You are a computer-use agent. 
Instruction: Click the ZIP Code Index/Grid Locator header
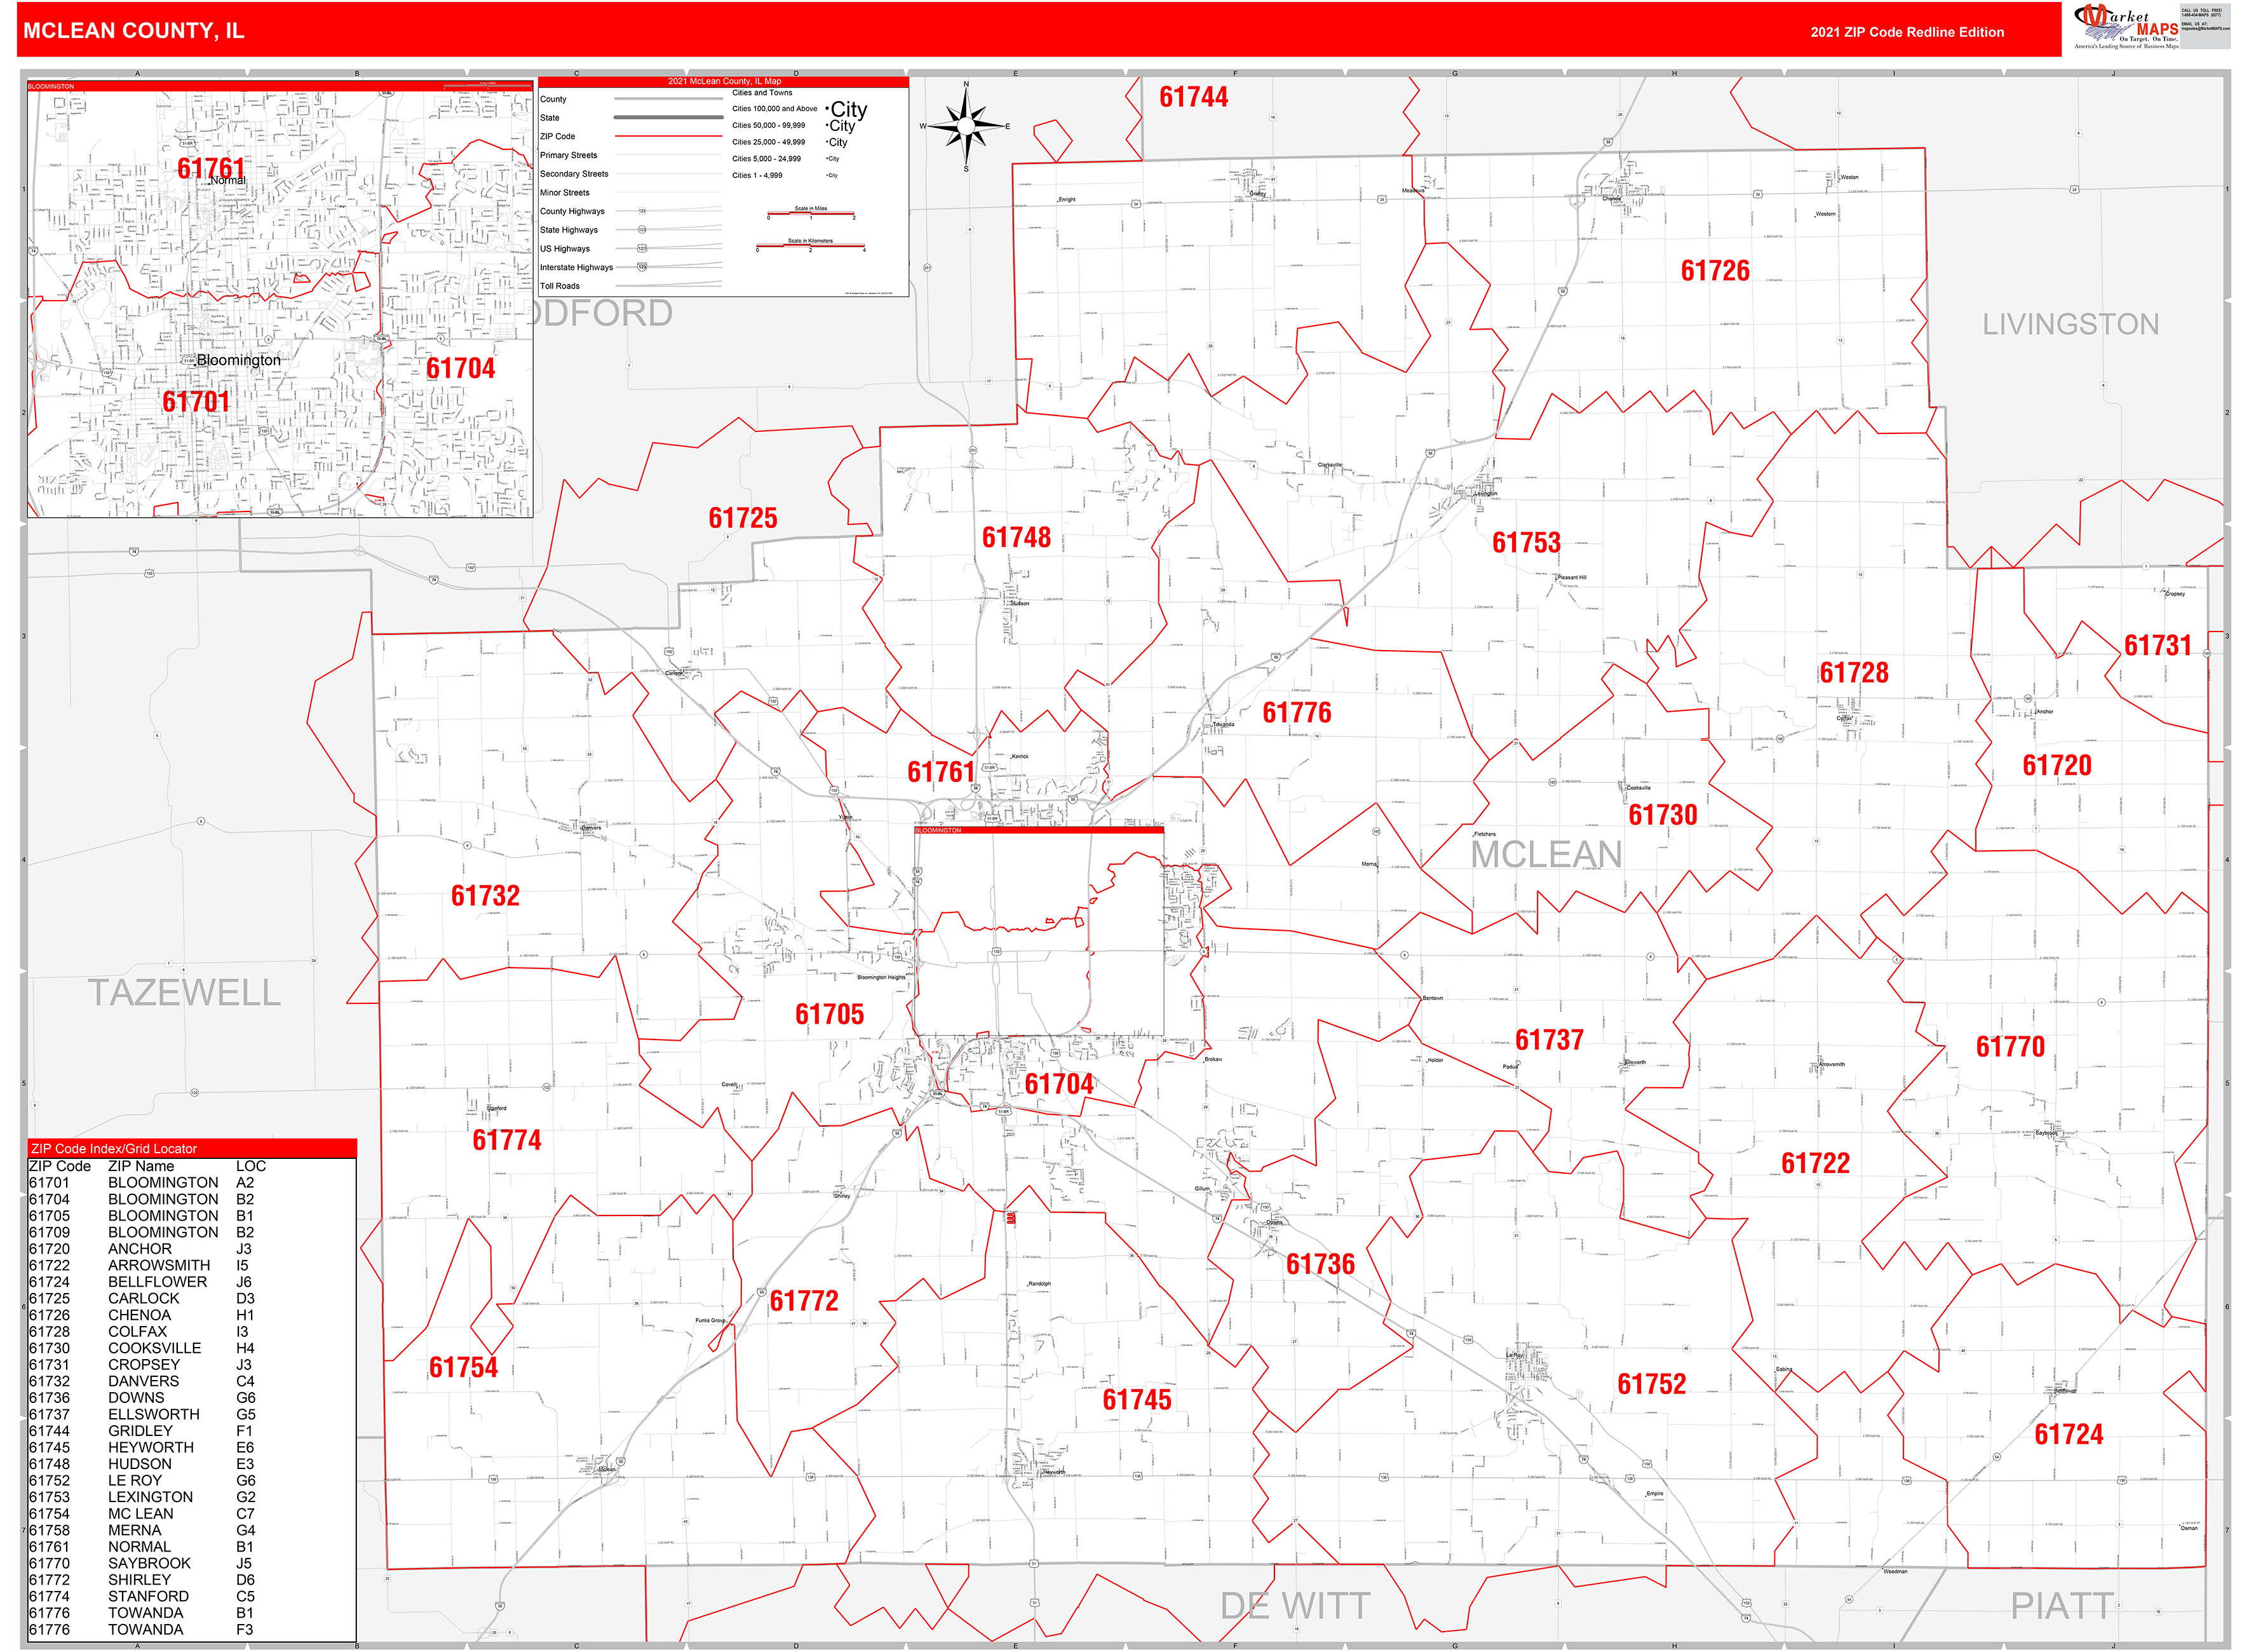114,1148
